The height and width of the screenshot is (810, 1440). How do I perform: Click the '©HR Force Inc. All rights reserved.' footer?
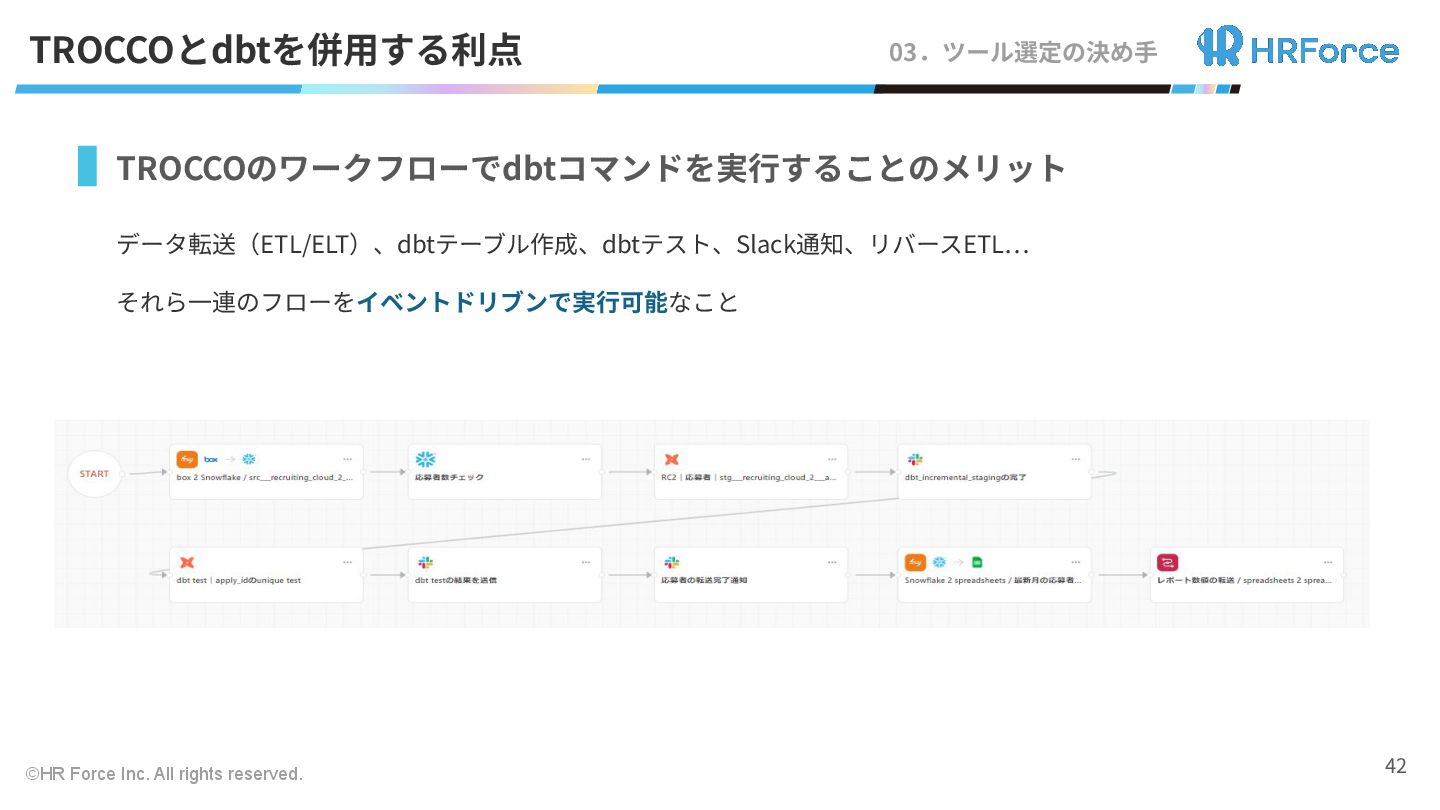[x=164, y=774]
